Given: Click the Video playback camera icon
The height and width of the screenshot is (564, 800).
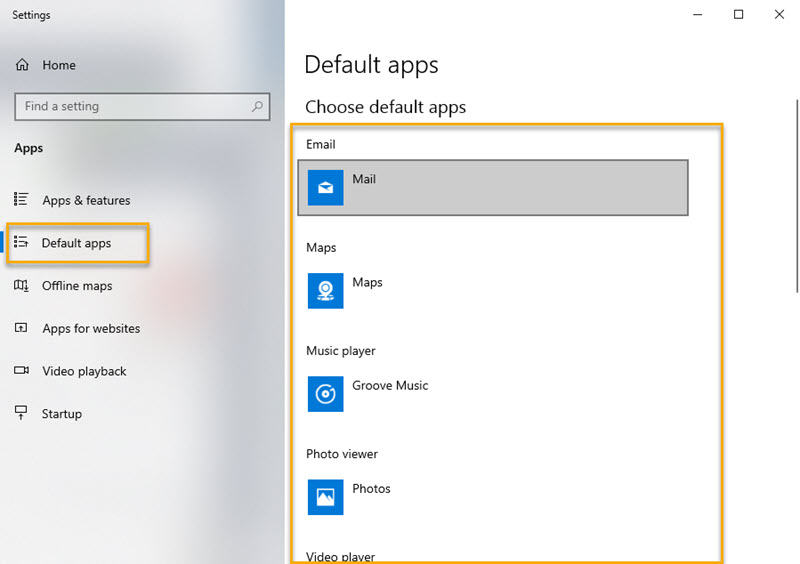Looking at the screenshot, I should pyautogui.click(x=21, y=370).
